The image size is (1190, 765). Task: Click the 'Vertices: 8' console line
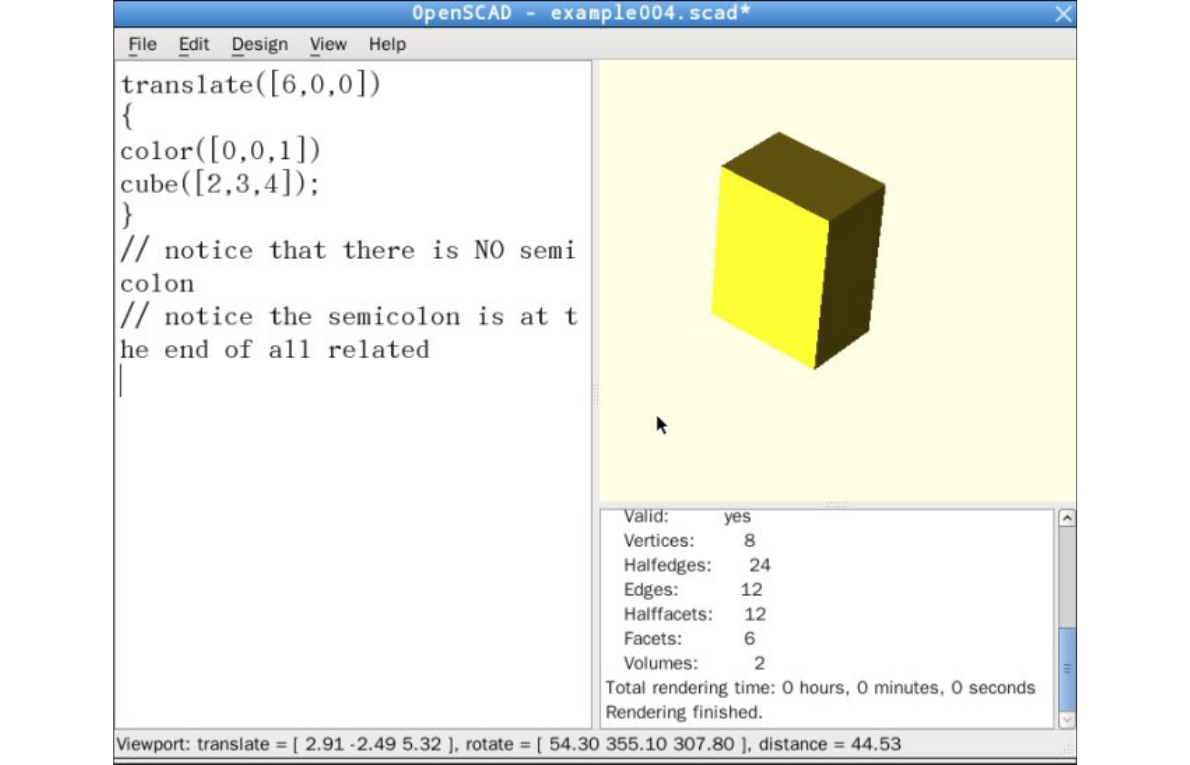point(689,540)
